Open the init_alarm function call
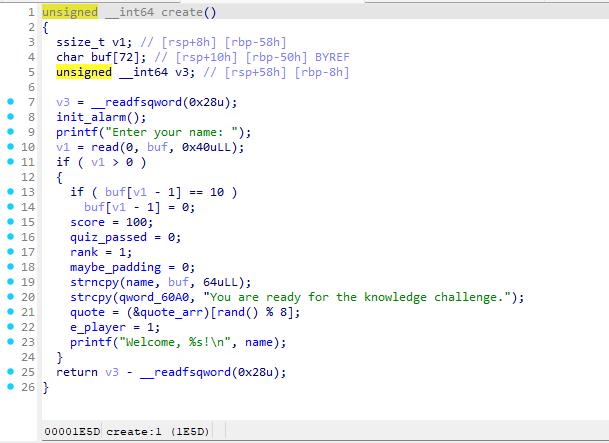The height and width of the screenshot is (443, 609). 89,117
